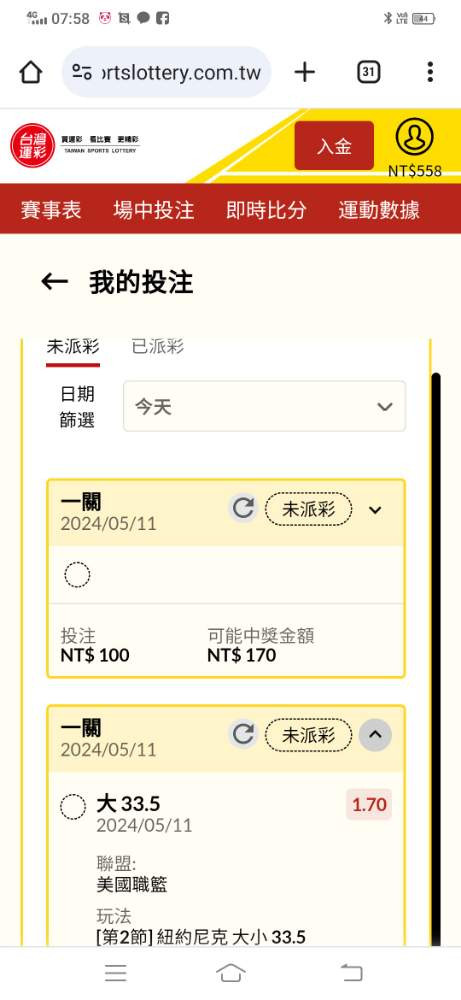Image resolution: width=461 pixels, height=1000 pixels.
Task: Open the 即時比分 menu item
Action: click(266, 209)
